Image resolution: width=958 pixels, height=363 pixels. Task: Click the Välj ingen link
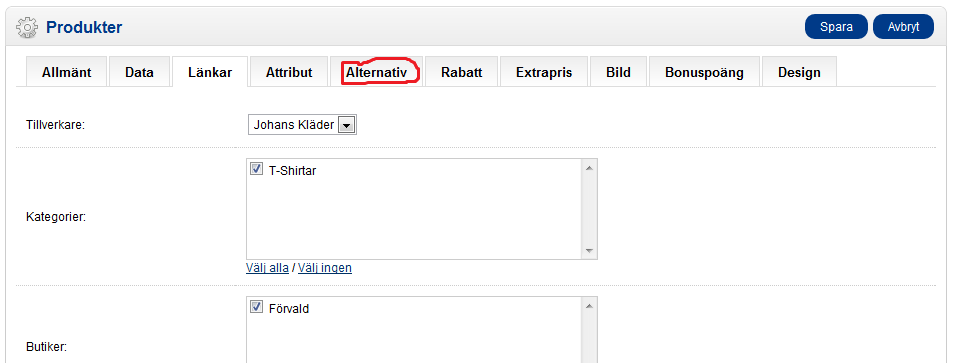coord(325,268)
